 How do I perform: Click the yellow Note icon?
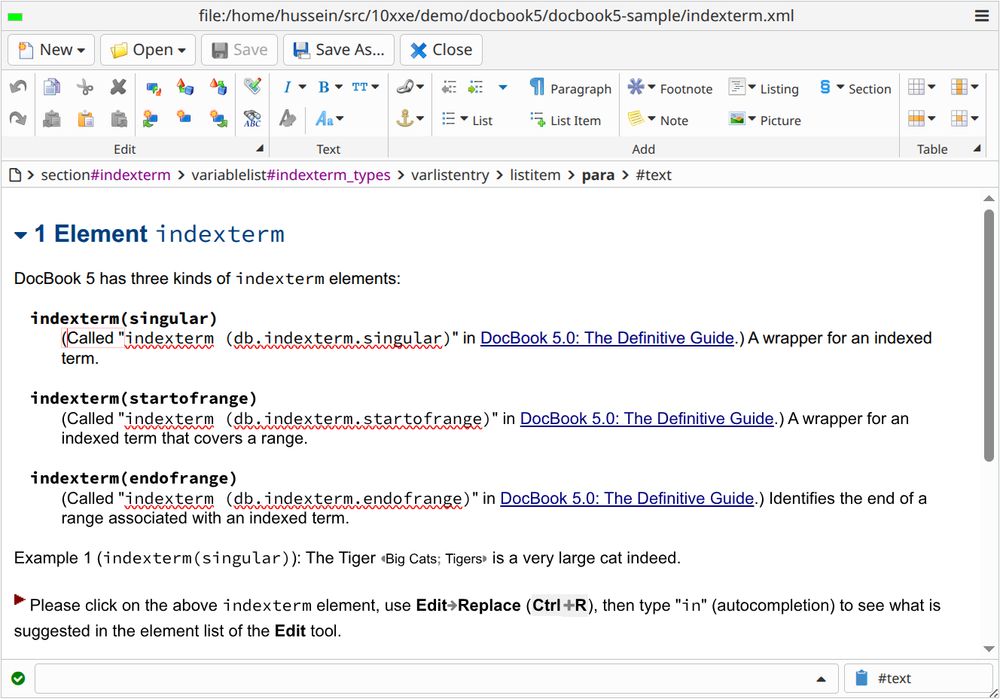pos(636,119)
